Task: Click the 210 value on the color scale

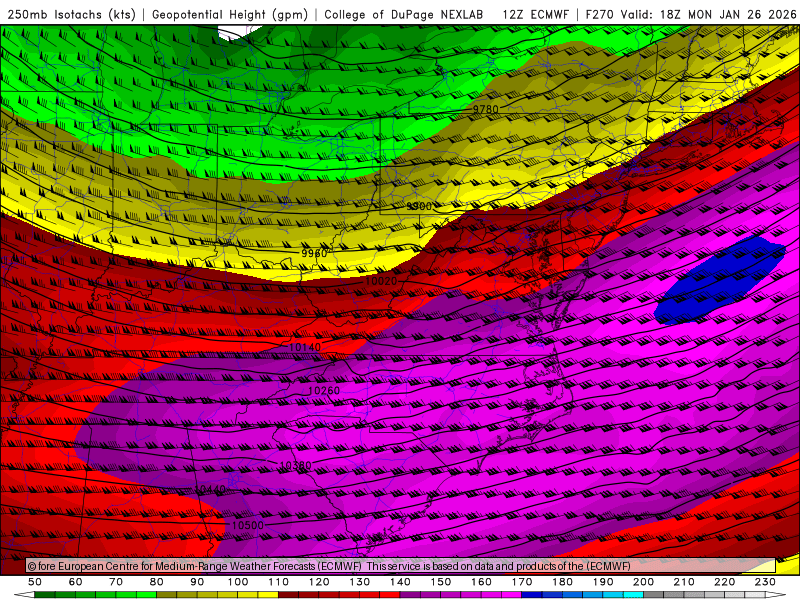Action: click(684, 582)
